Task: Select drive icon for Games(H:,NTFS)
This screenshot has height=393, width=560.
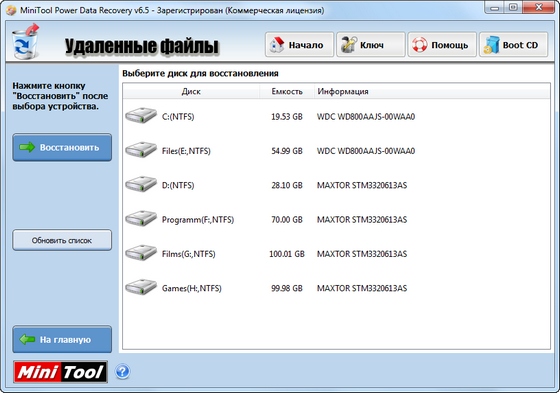Action: click(x=141, y=287)
